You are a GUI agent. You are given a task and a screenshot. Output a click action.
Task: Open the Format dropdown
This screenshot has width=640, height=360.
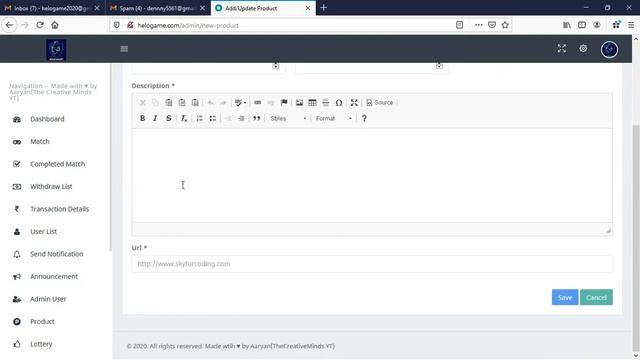tap(333, 118)
